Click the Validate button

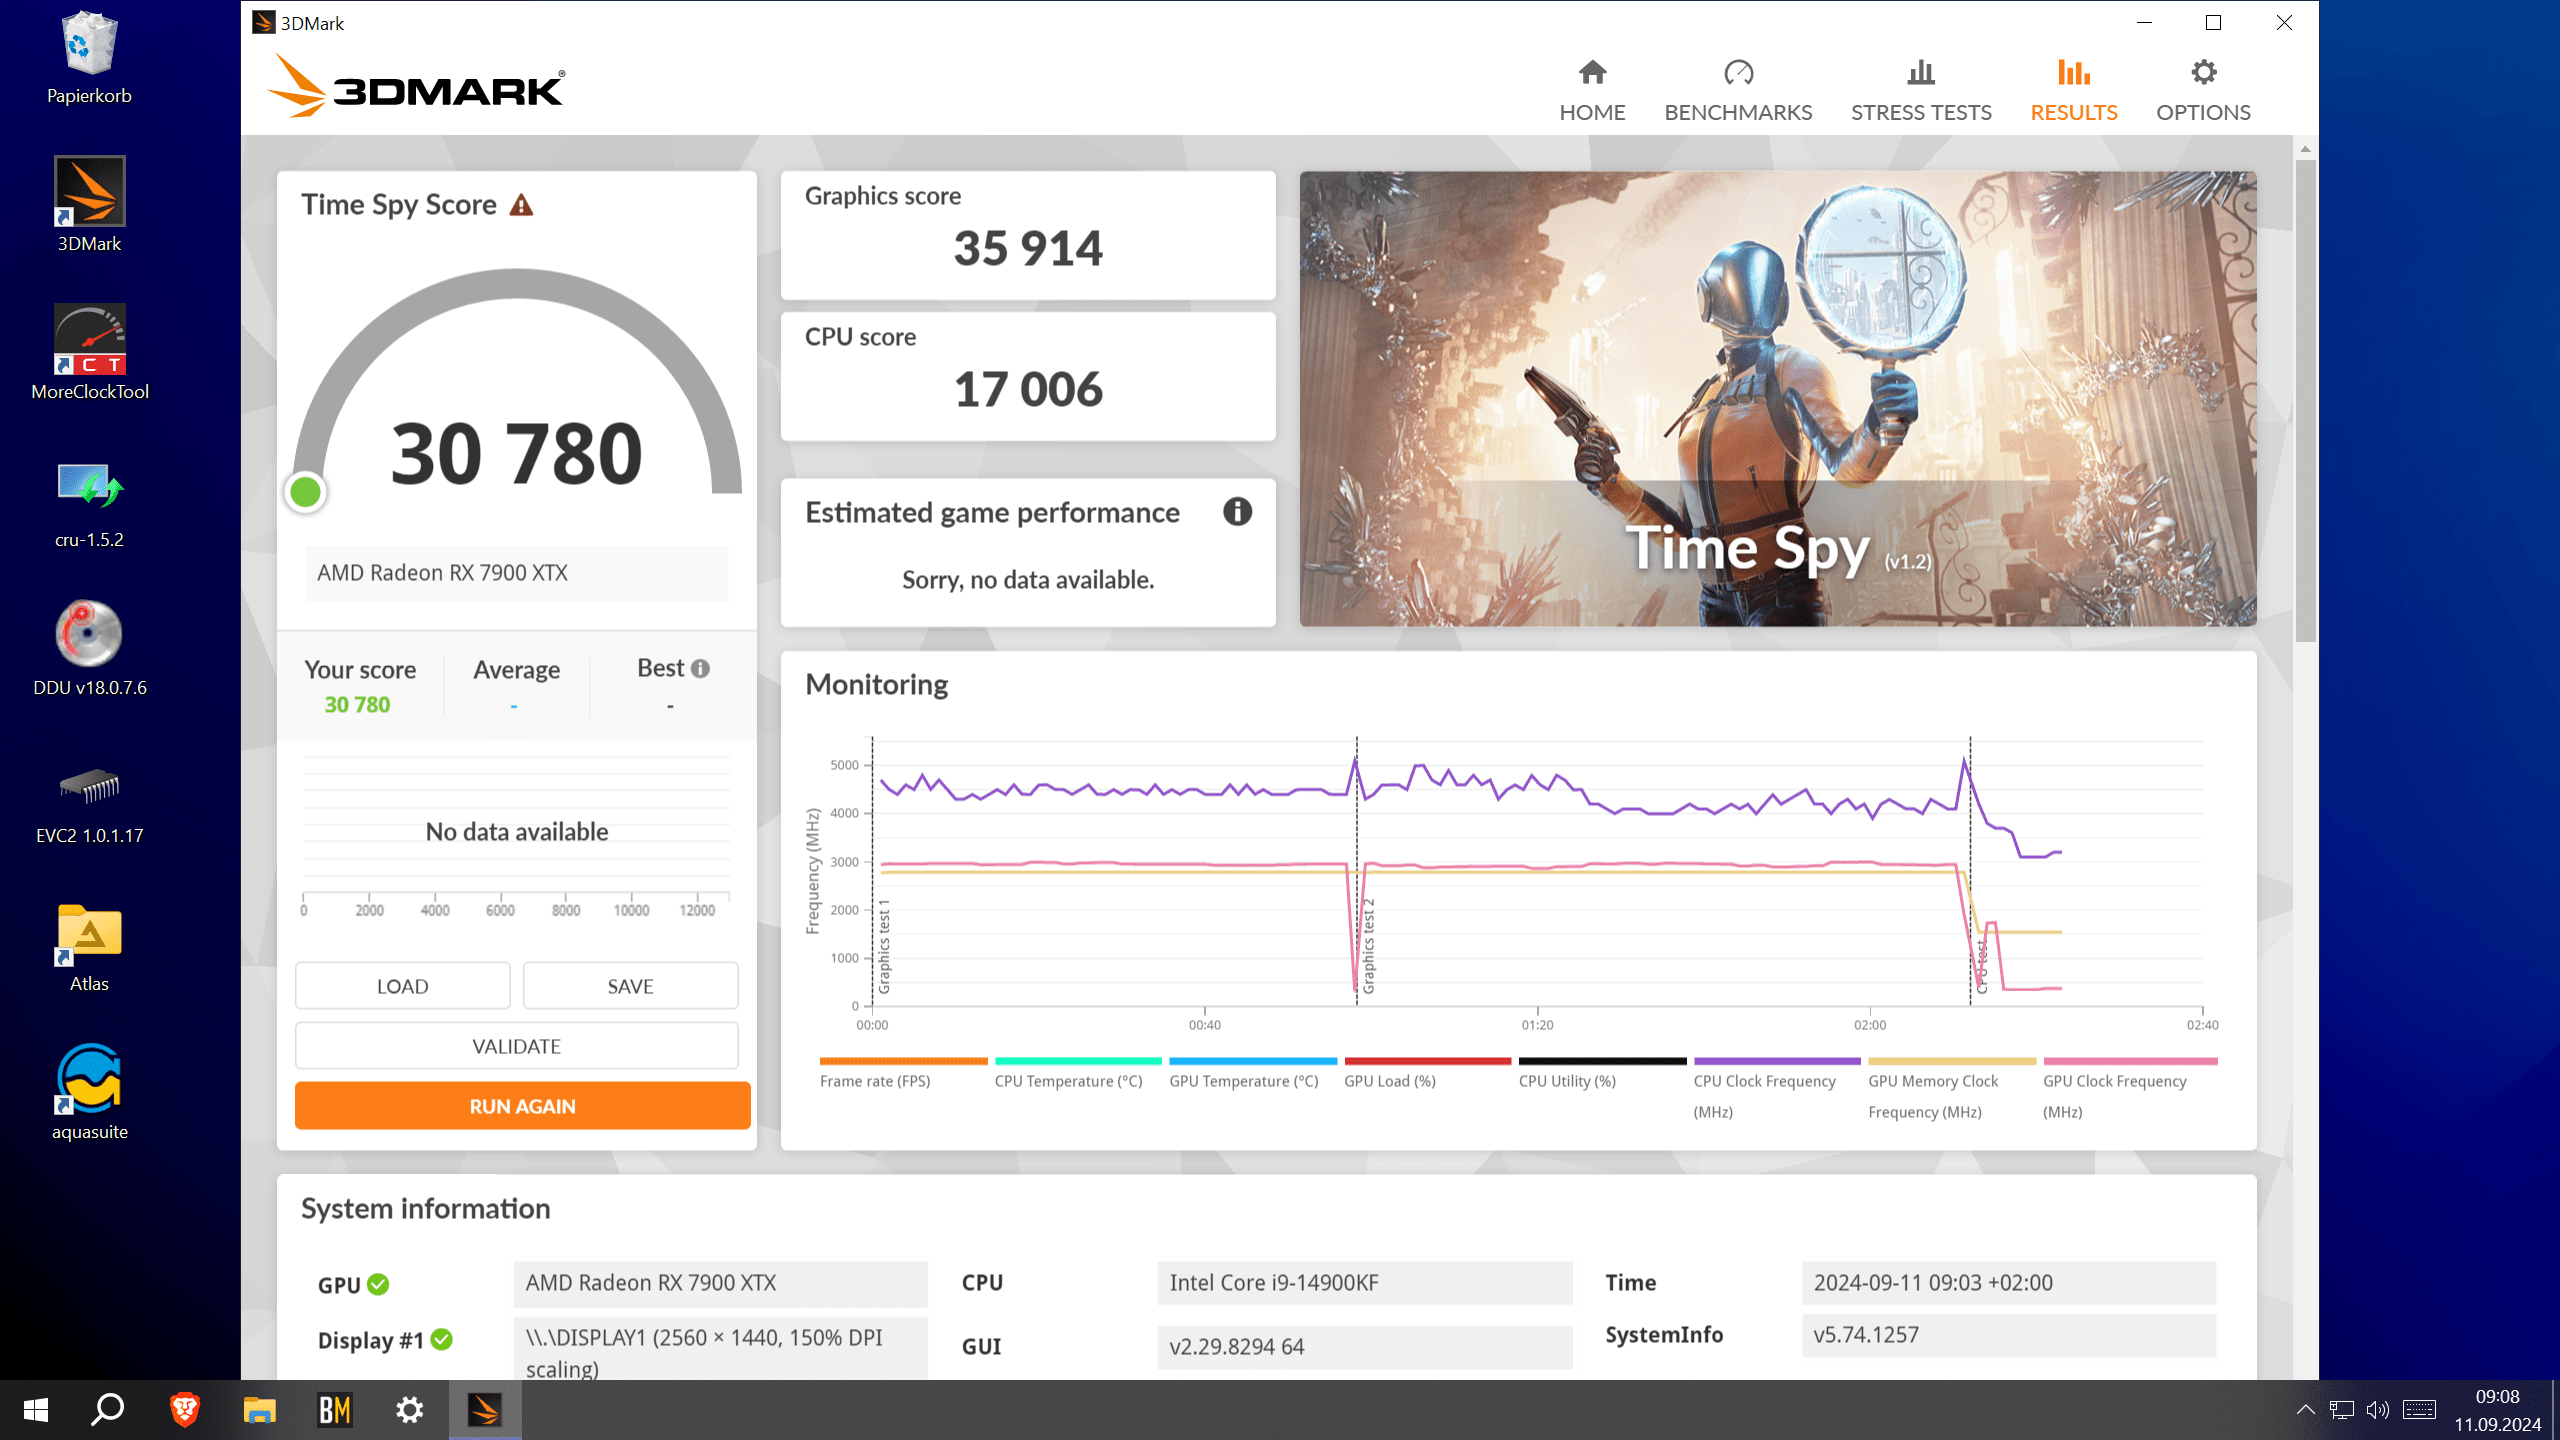[516, 1046]
